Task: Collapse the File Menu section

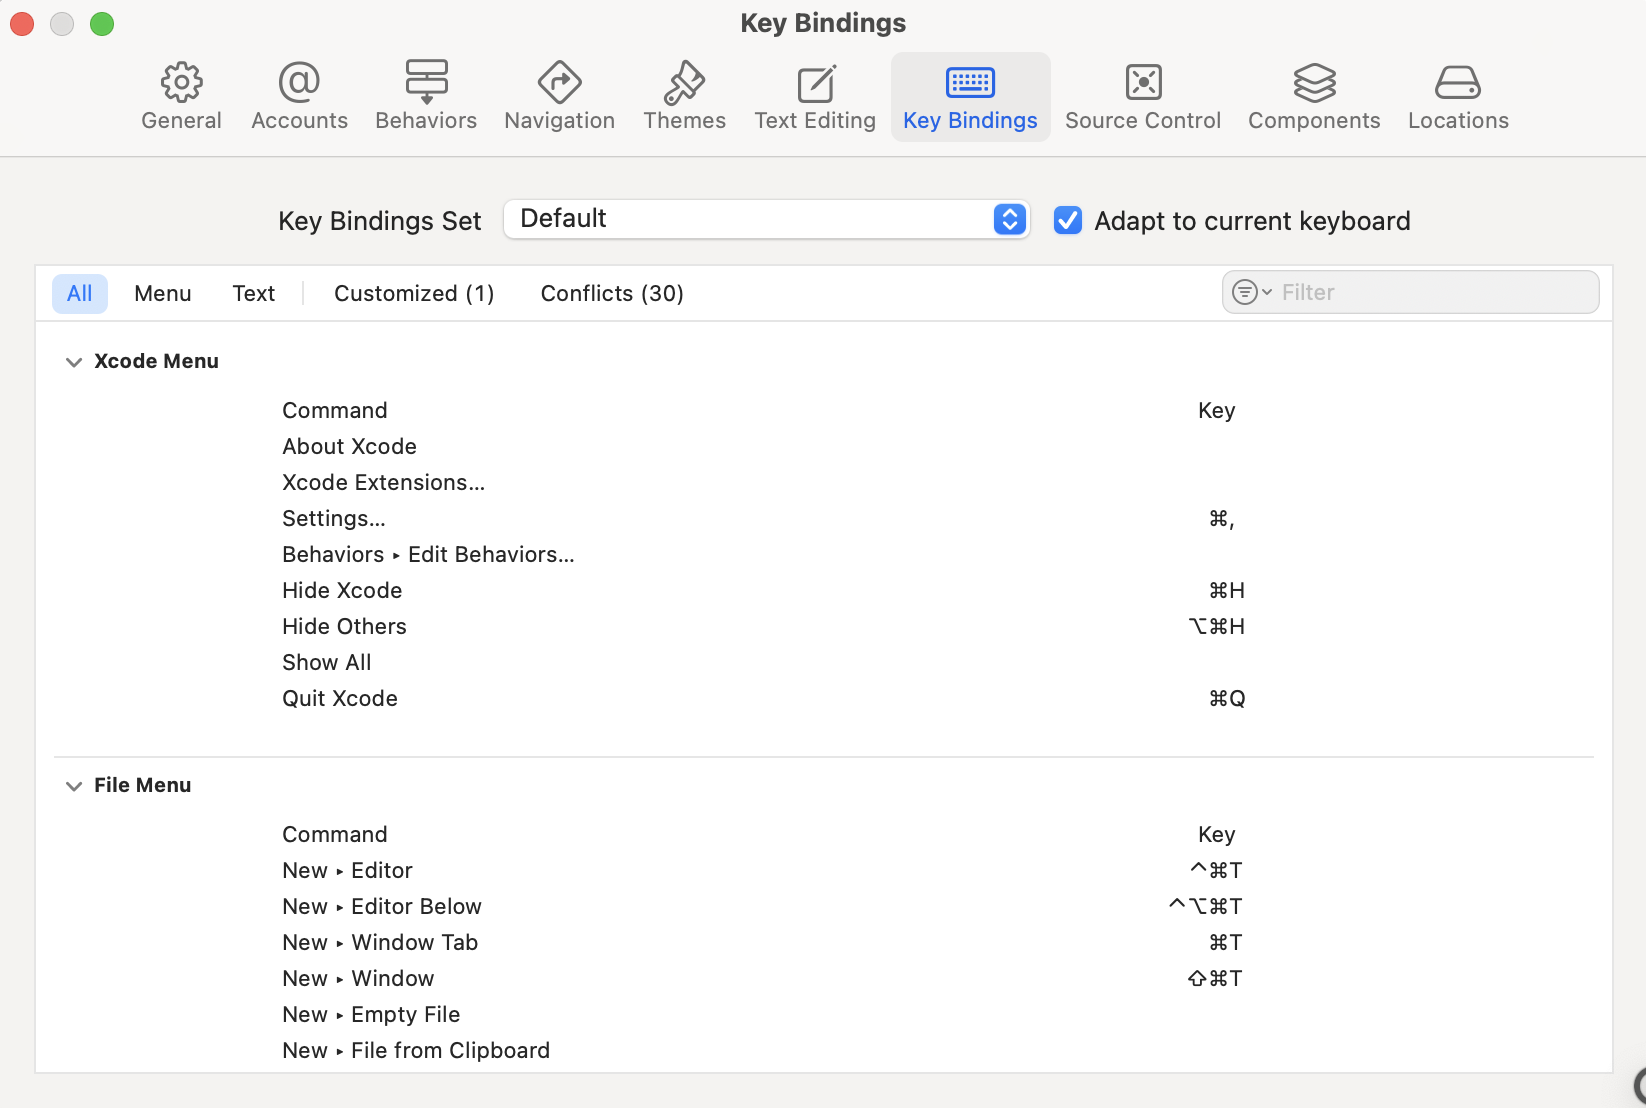Action: point(73,786)
